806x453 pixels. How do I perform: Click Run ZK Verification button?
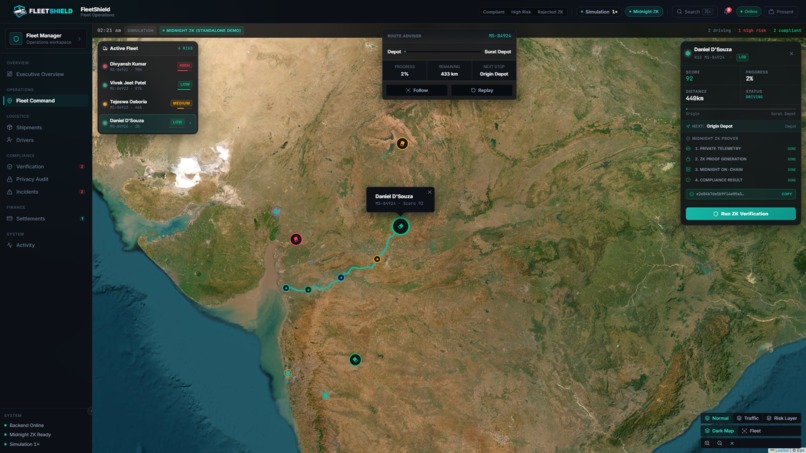point(740,214)
